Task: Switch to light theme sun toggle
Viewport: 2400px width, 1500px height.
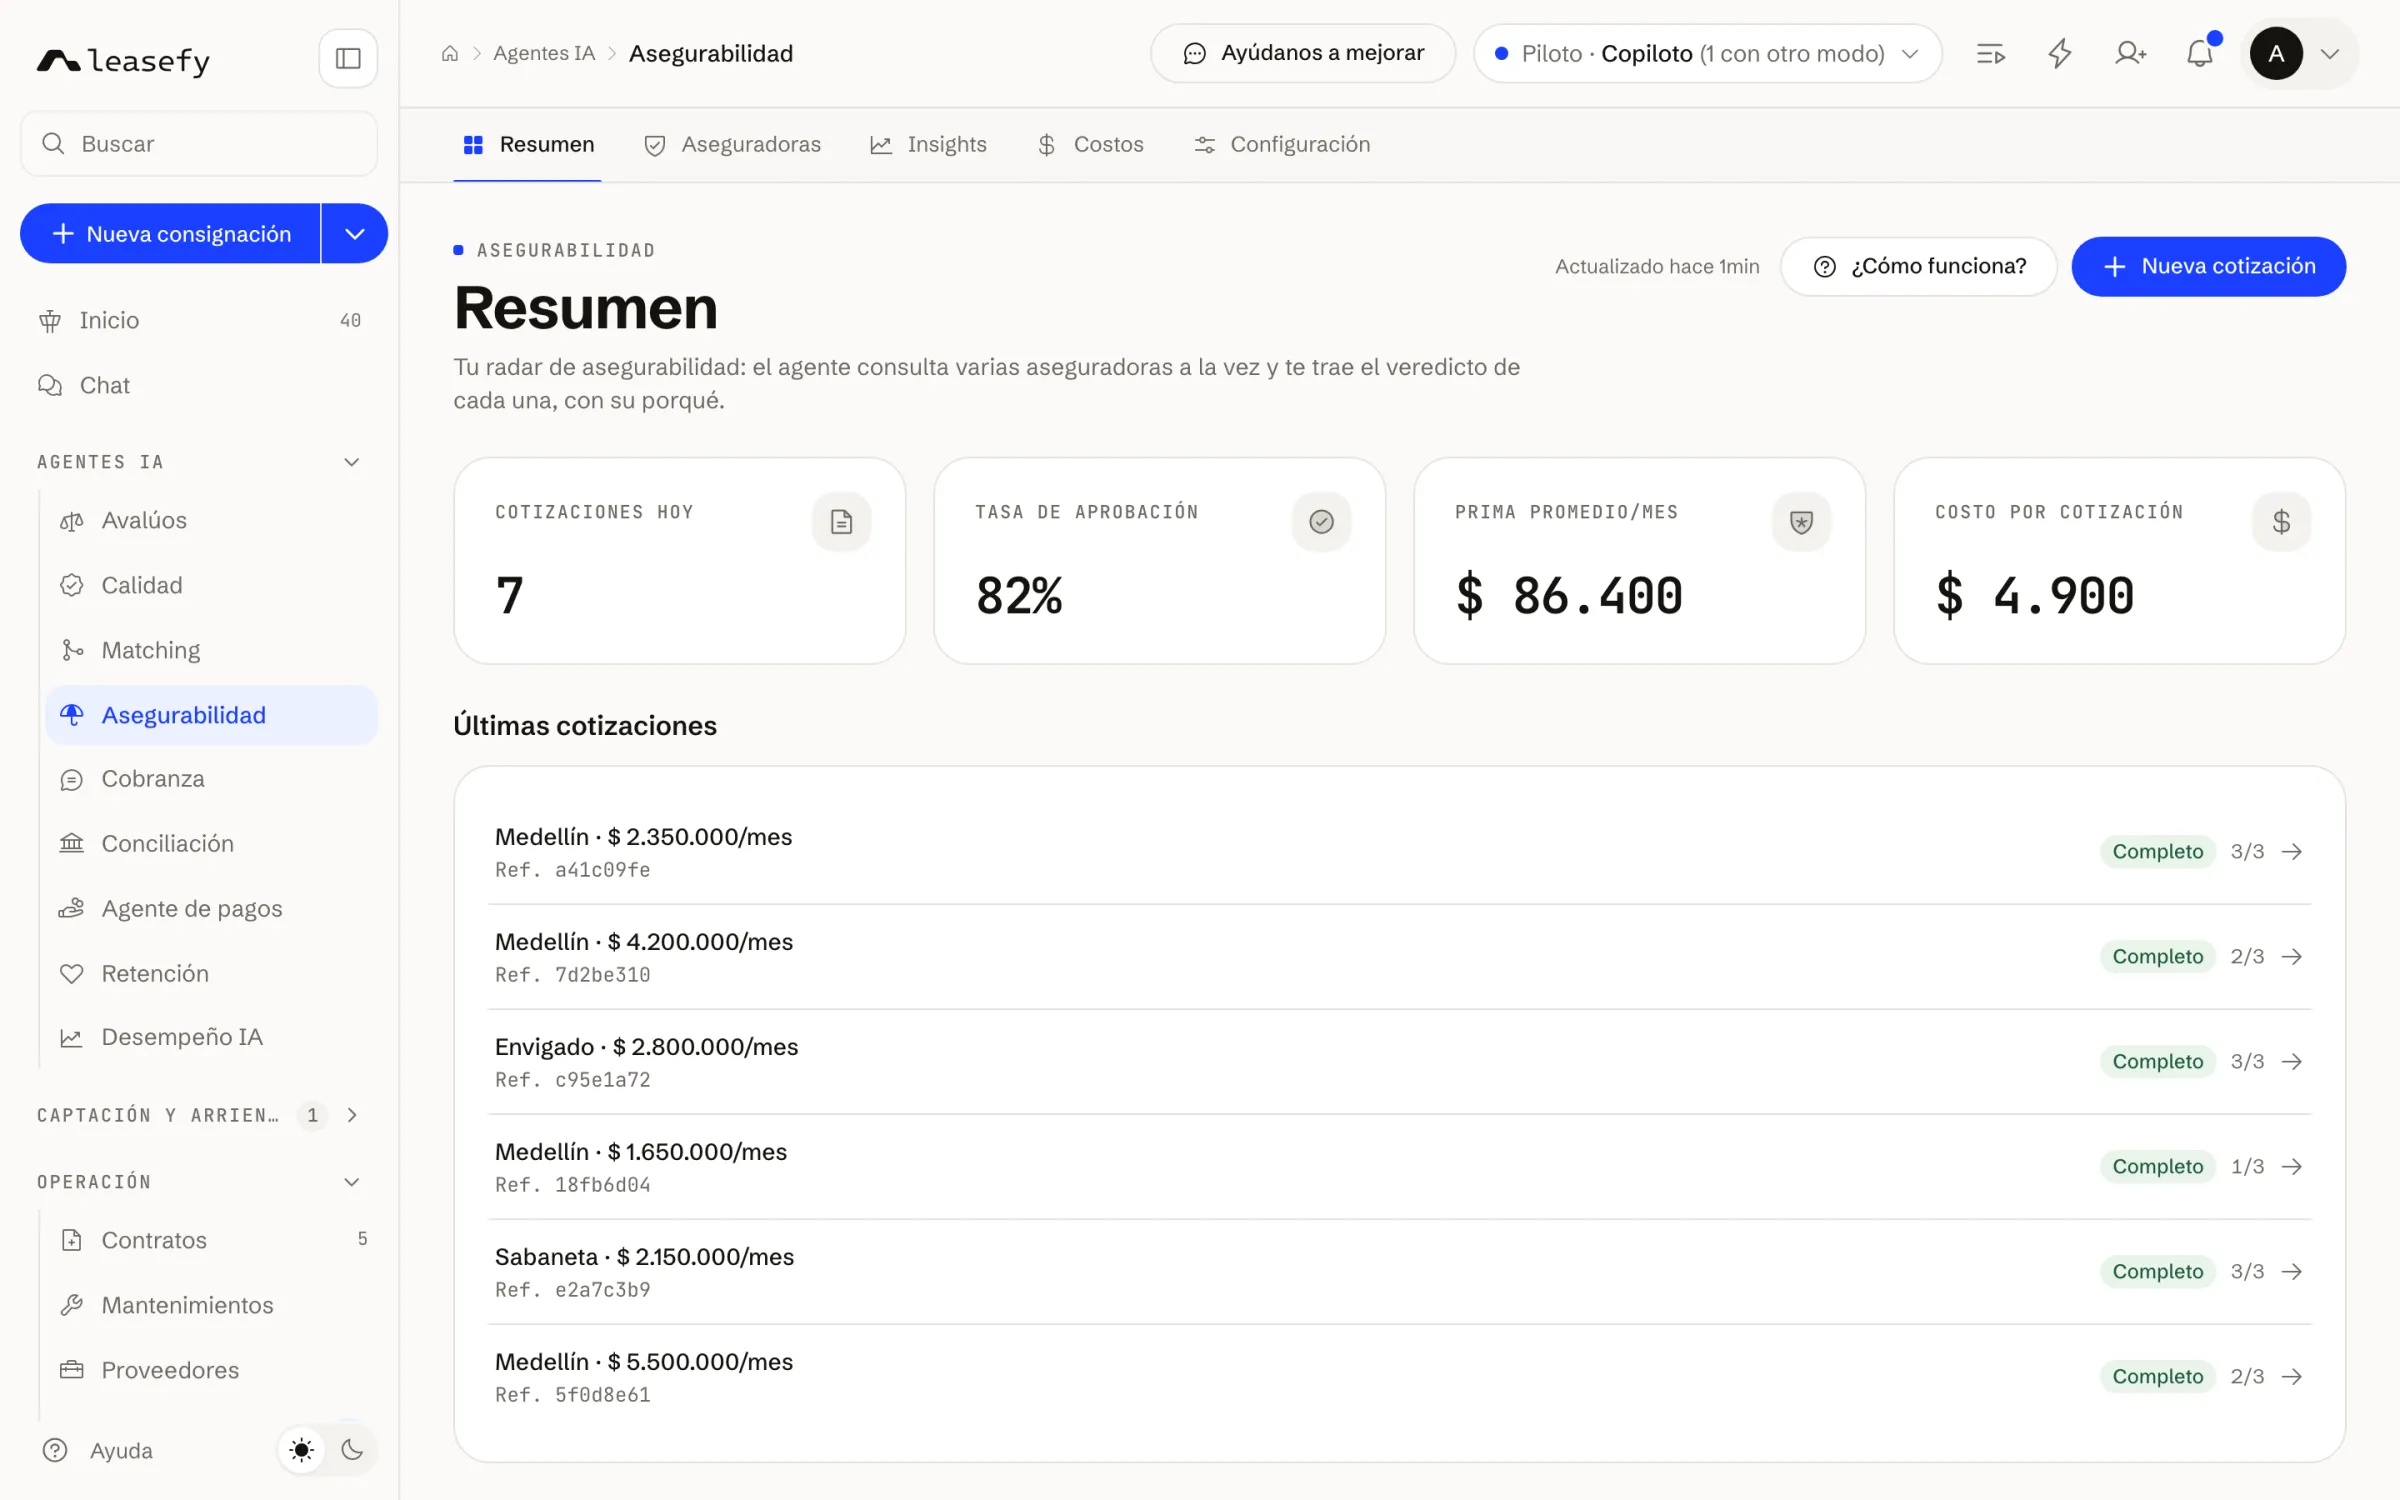Action: [302, 1450]
